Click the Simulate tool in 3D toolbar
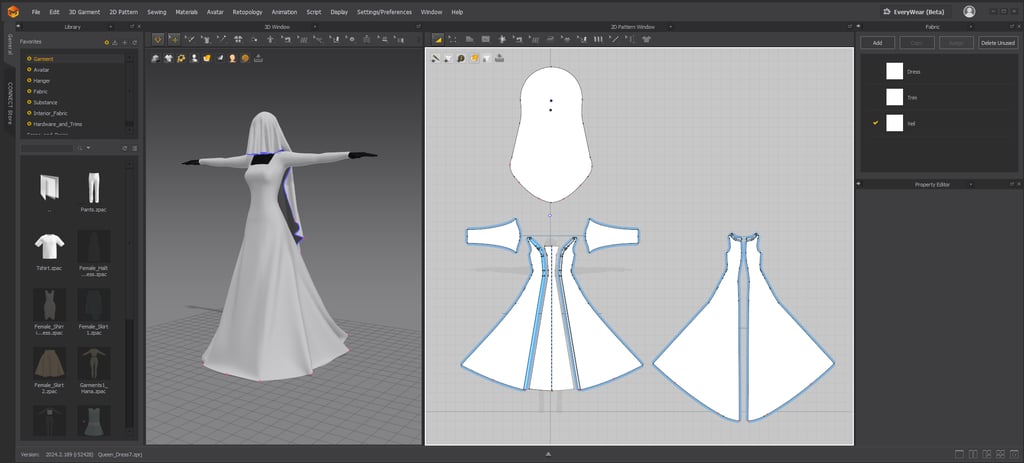The width and height of the screenshot is (1024, 463). pos(158,39)
